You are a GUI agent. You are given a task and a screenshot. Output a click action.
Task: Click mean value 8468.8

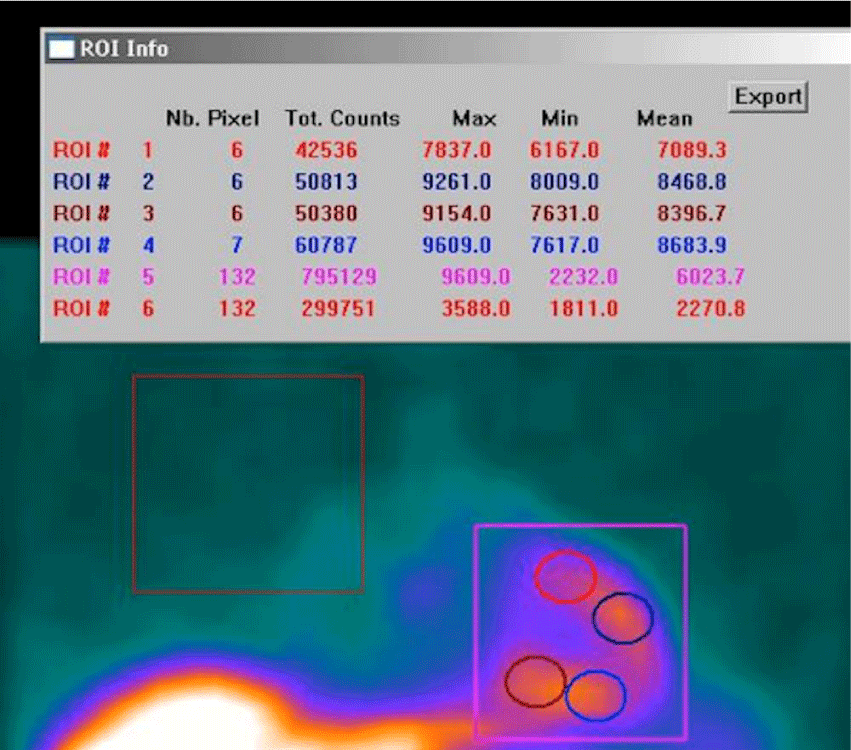[x=692, y=181]
